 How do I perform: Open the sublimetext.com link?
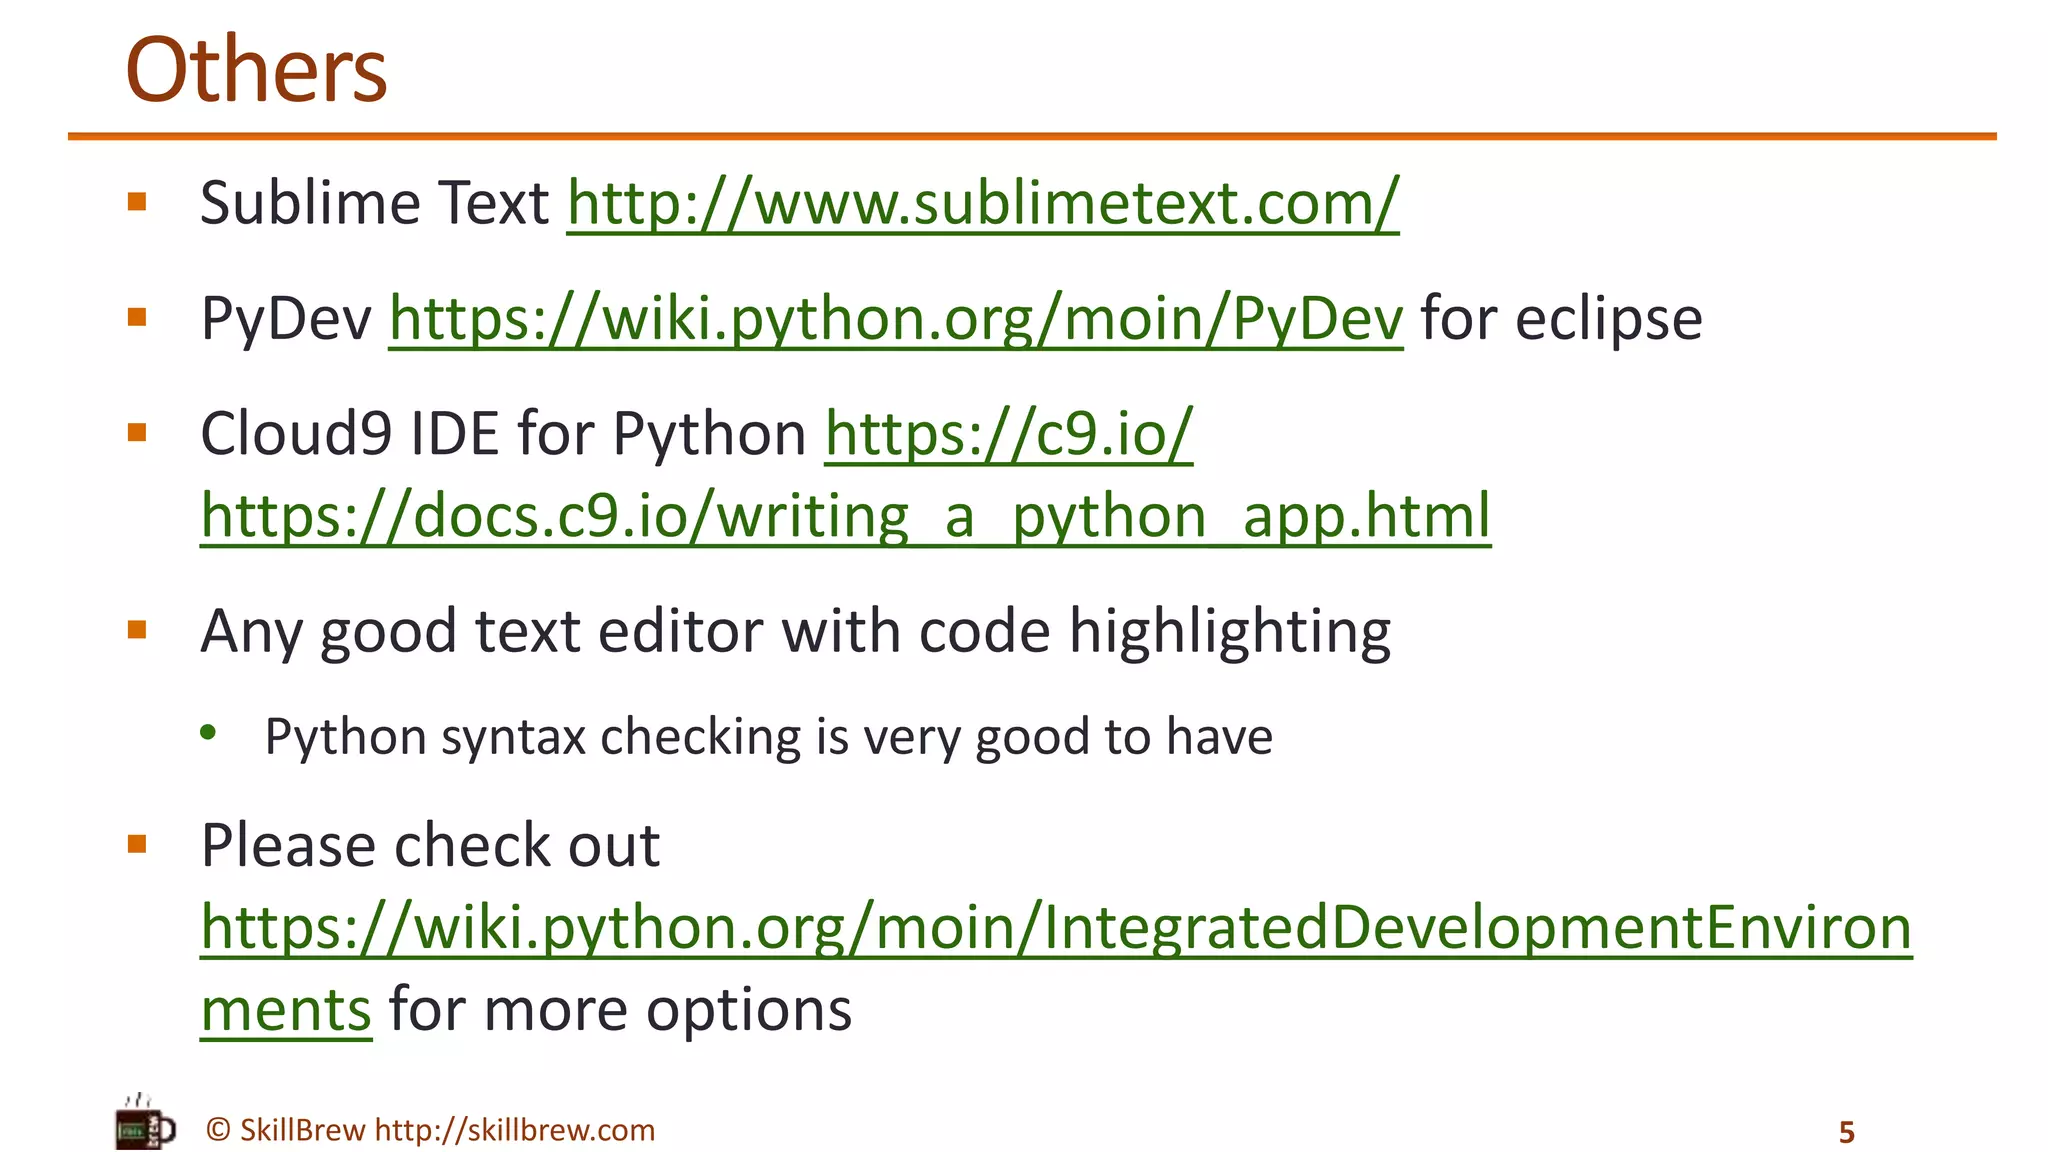(x=982, y=203)
